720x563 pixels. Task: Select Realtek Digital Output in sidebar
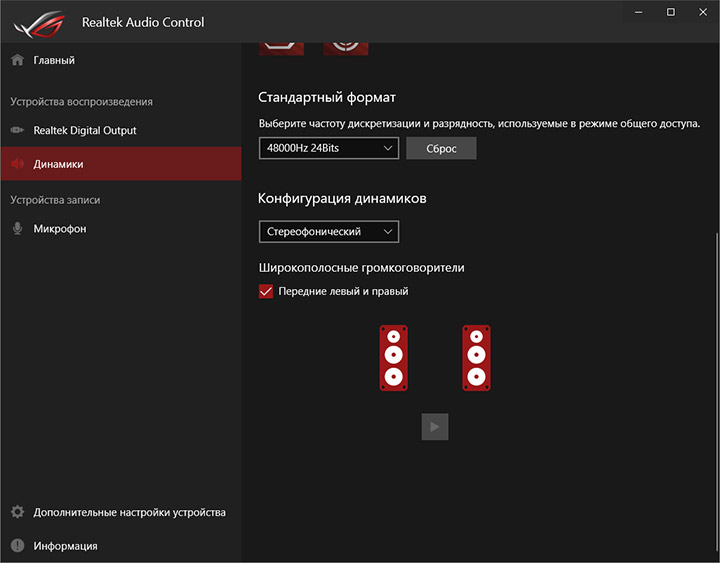point(85,130)
